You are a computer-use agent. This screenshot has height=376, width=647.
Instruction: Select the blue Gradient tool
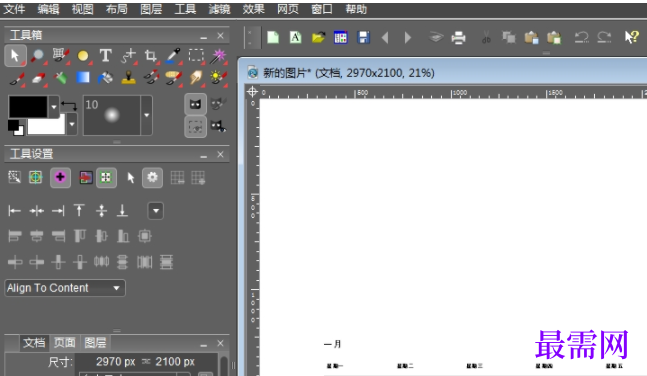click(x=83, y=78)
